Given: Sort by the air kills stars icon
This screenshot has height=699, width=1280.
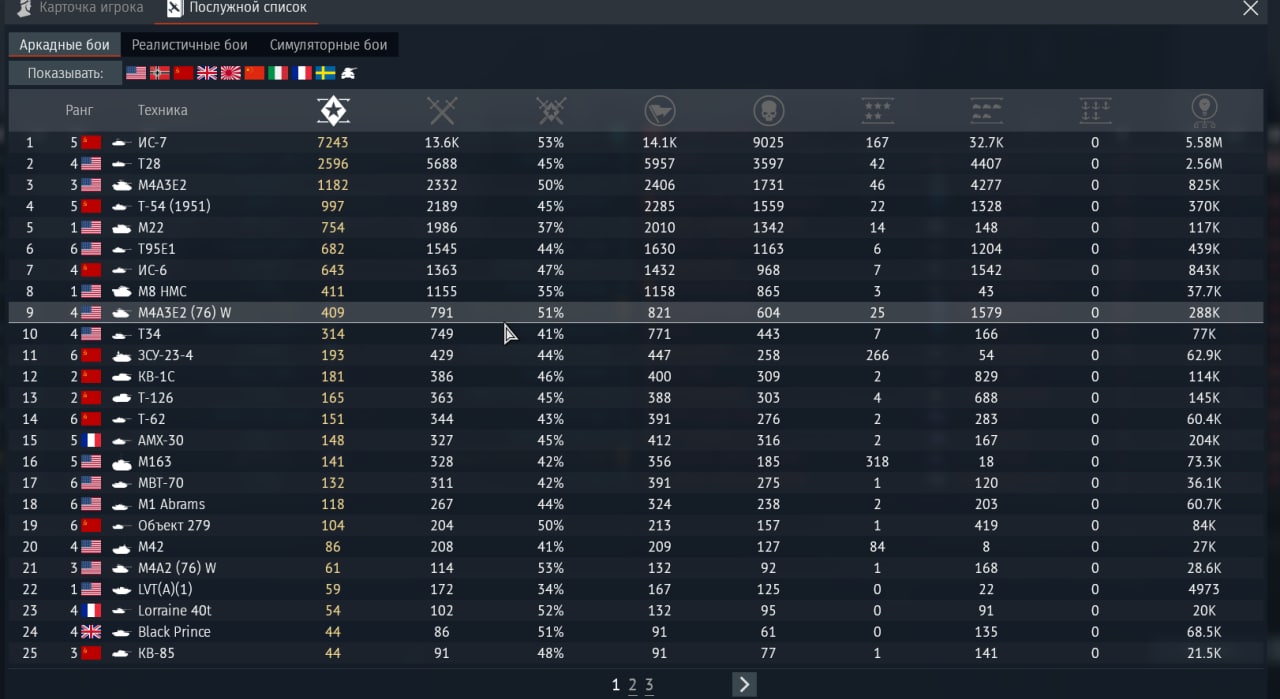Looking at the screenshot, I should (x=877, y=110).
